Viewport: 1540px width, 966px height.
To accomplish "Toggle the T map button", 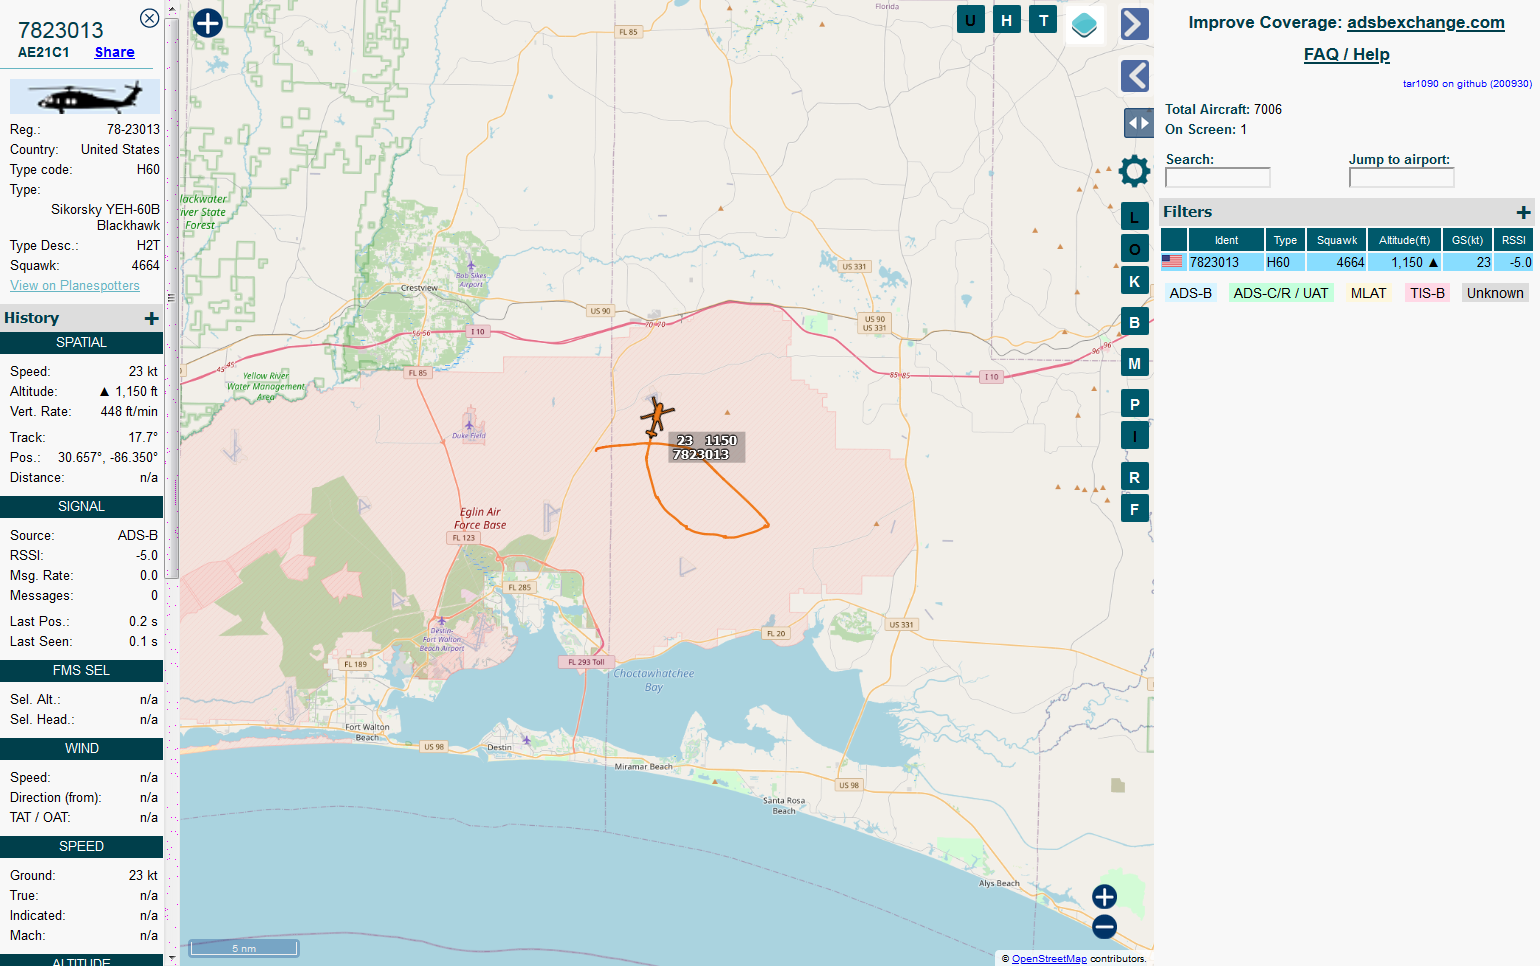I will coord(1044,20).
